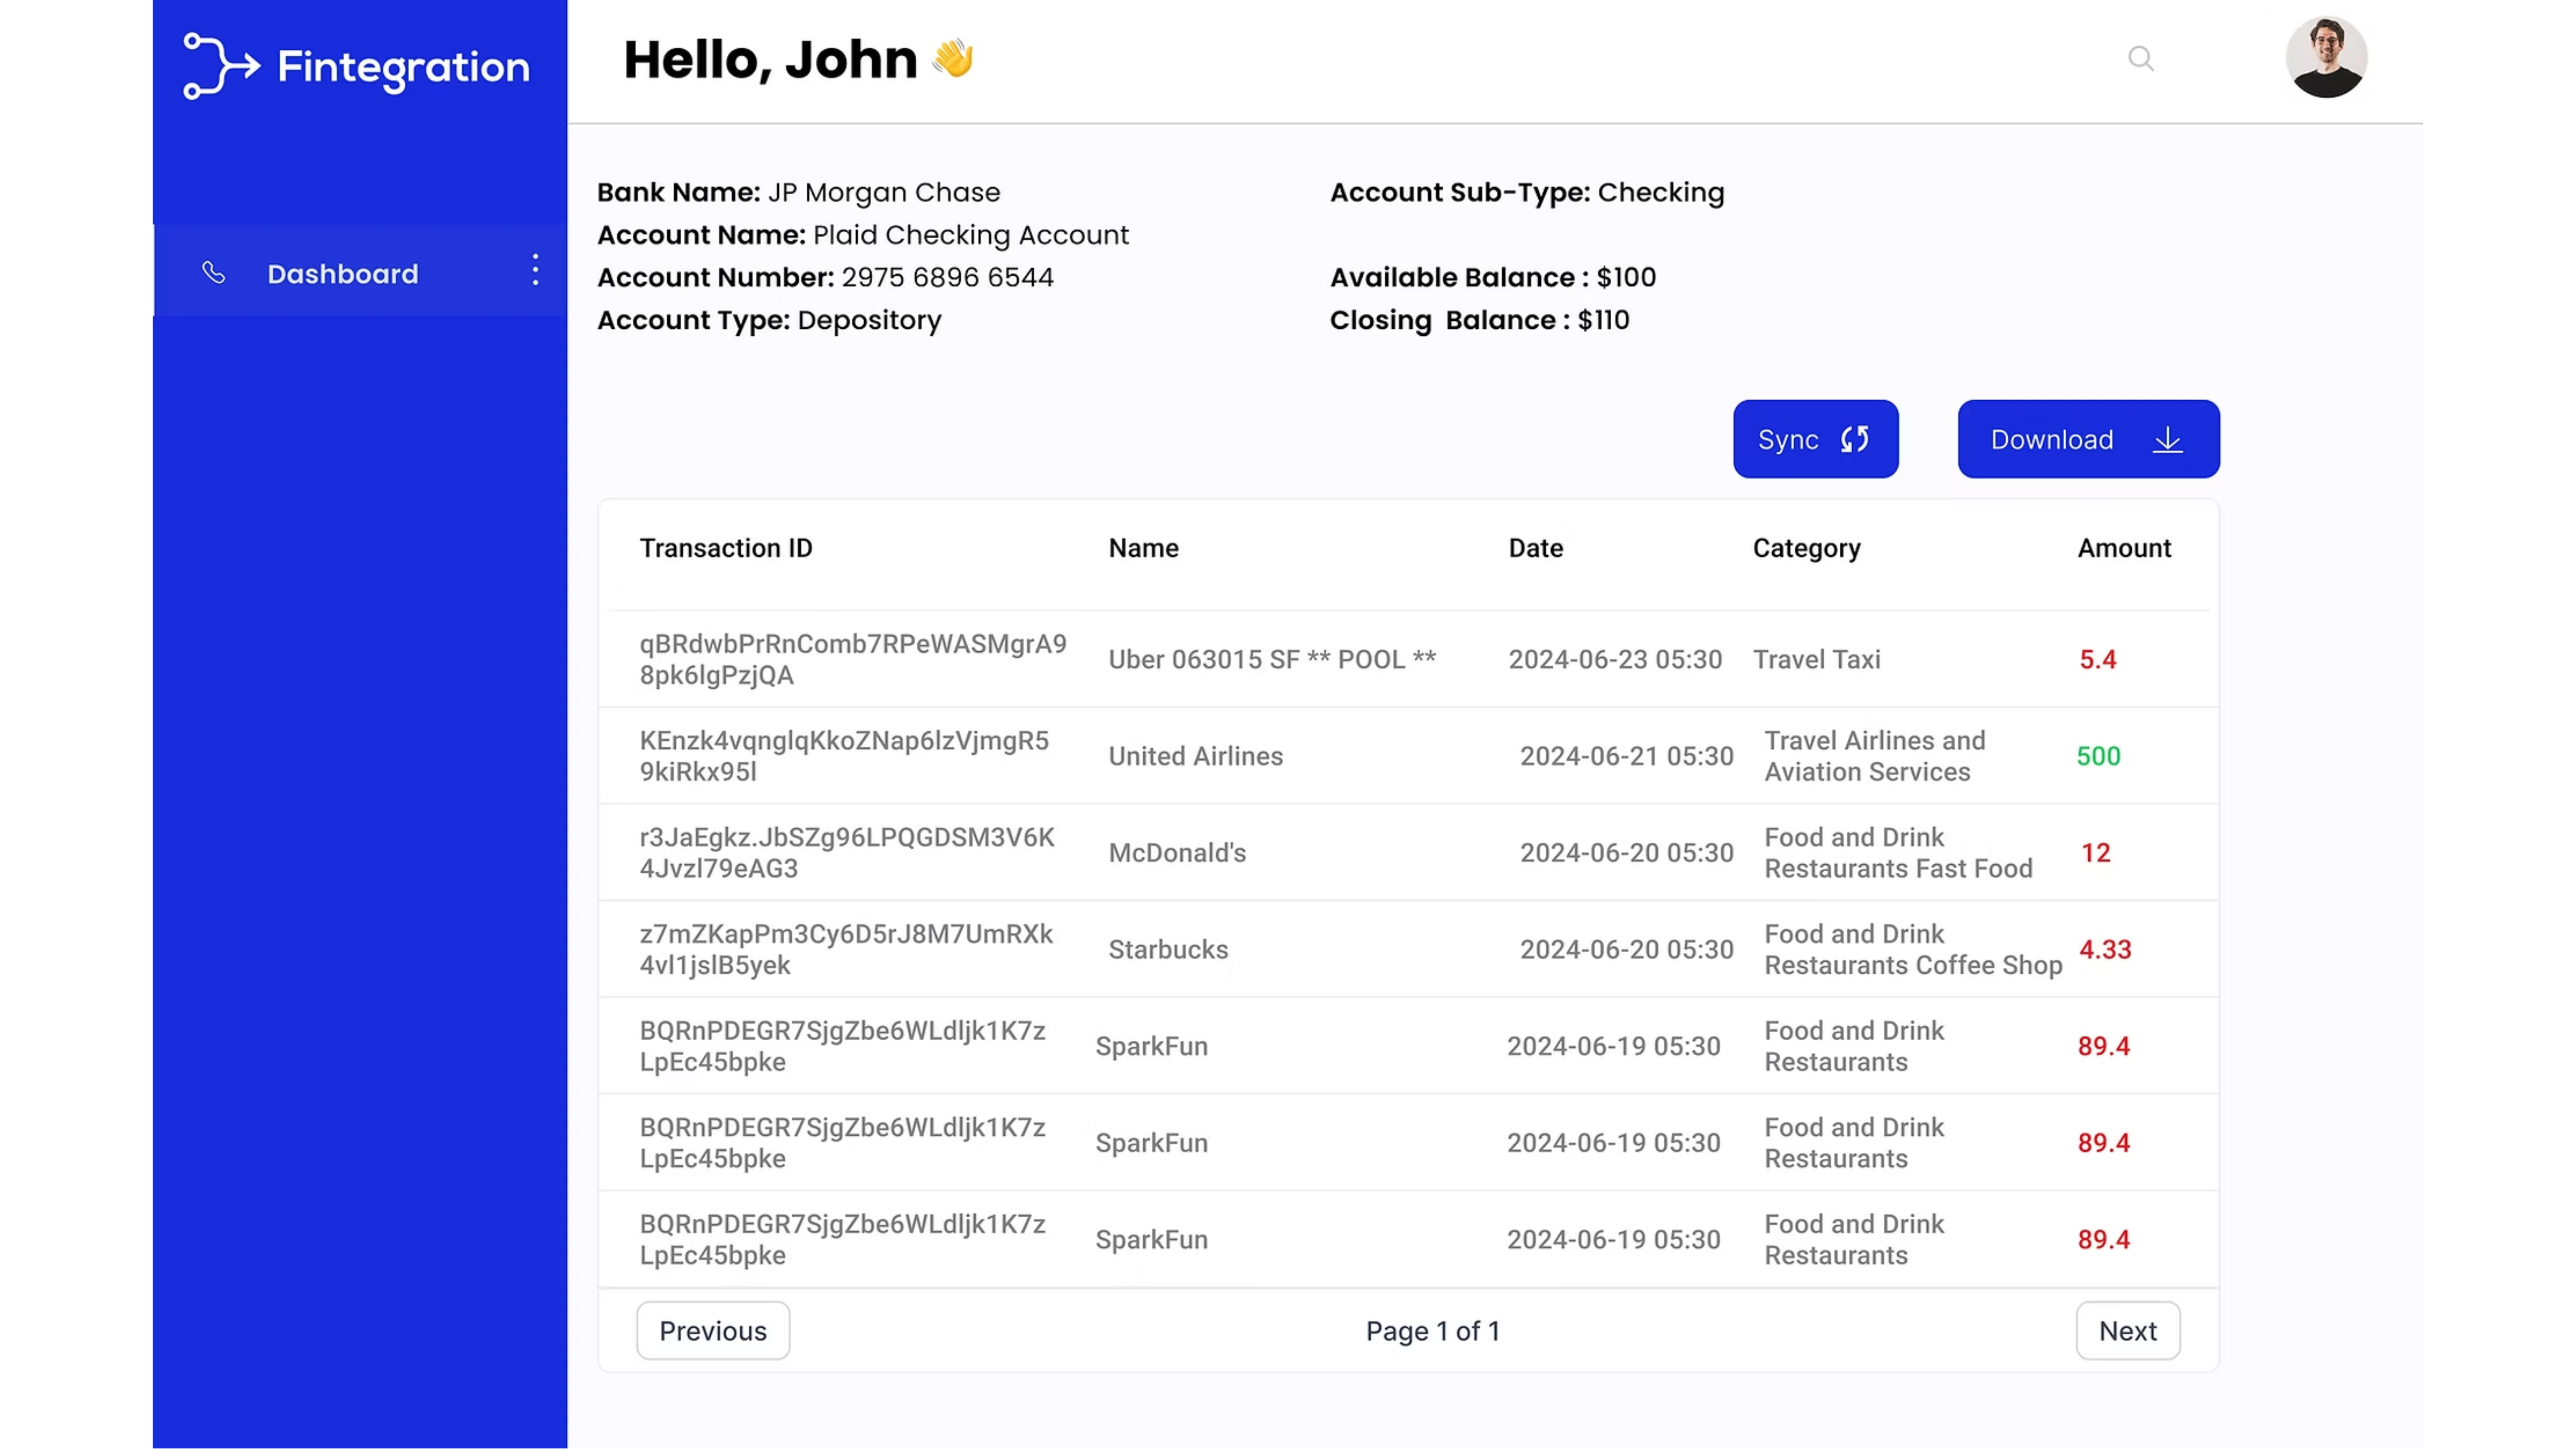Image resolution: width=2576 pixels, height=1449 pixels.
Task: Open the search magnifier icon
Action: (x=2140, y=59)
